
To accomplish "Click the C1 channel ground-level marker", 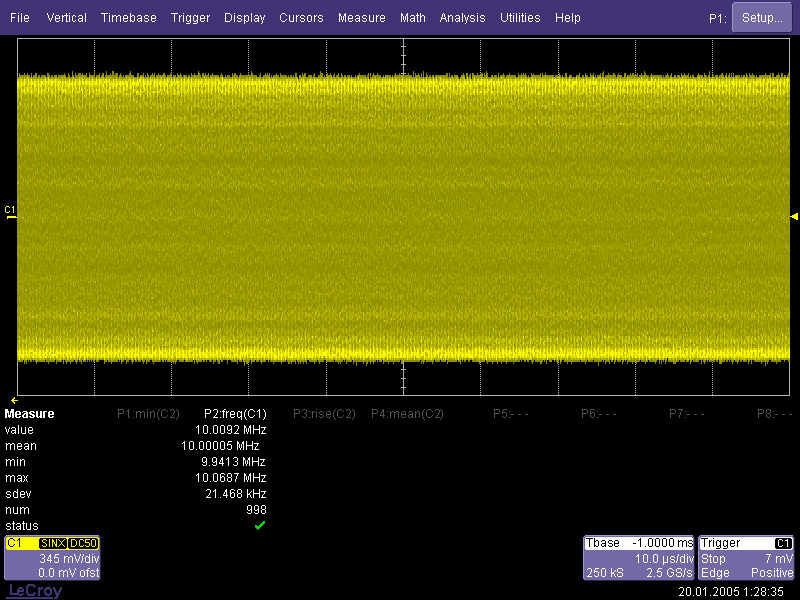I will 10,211.
